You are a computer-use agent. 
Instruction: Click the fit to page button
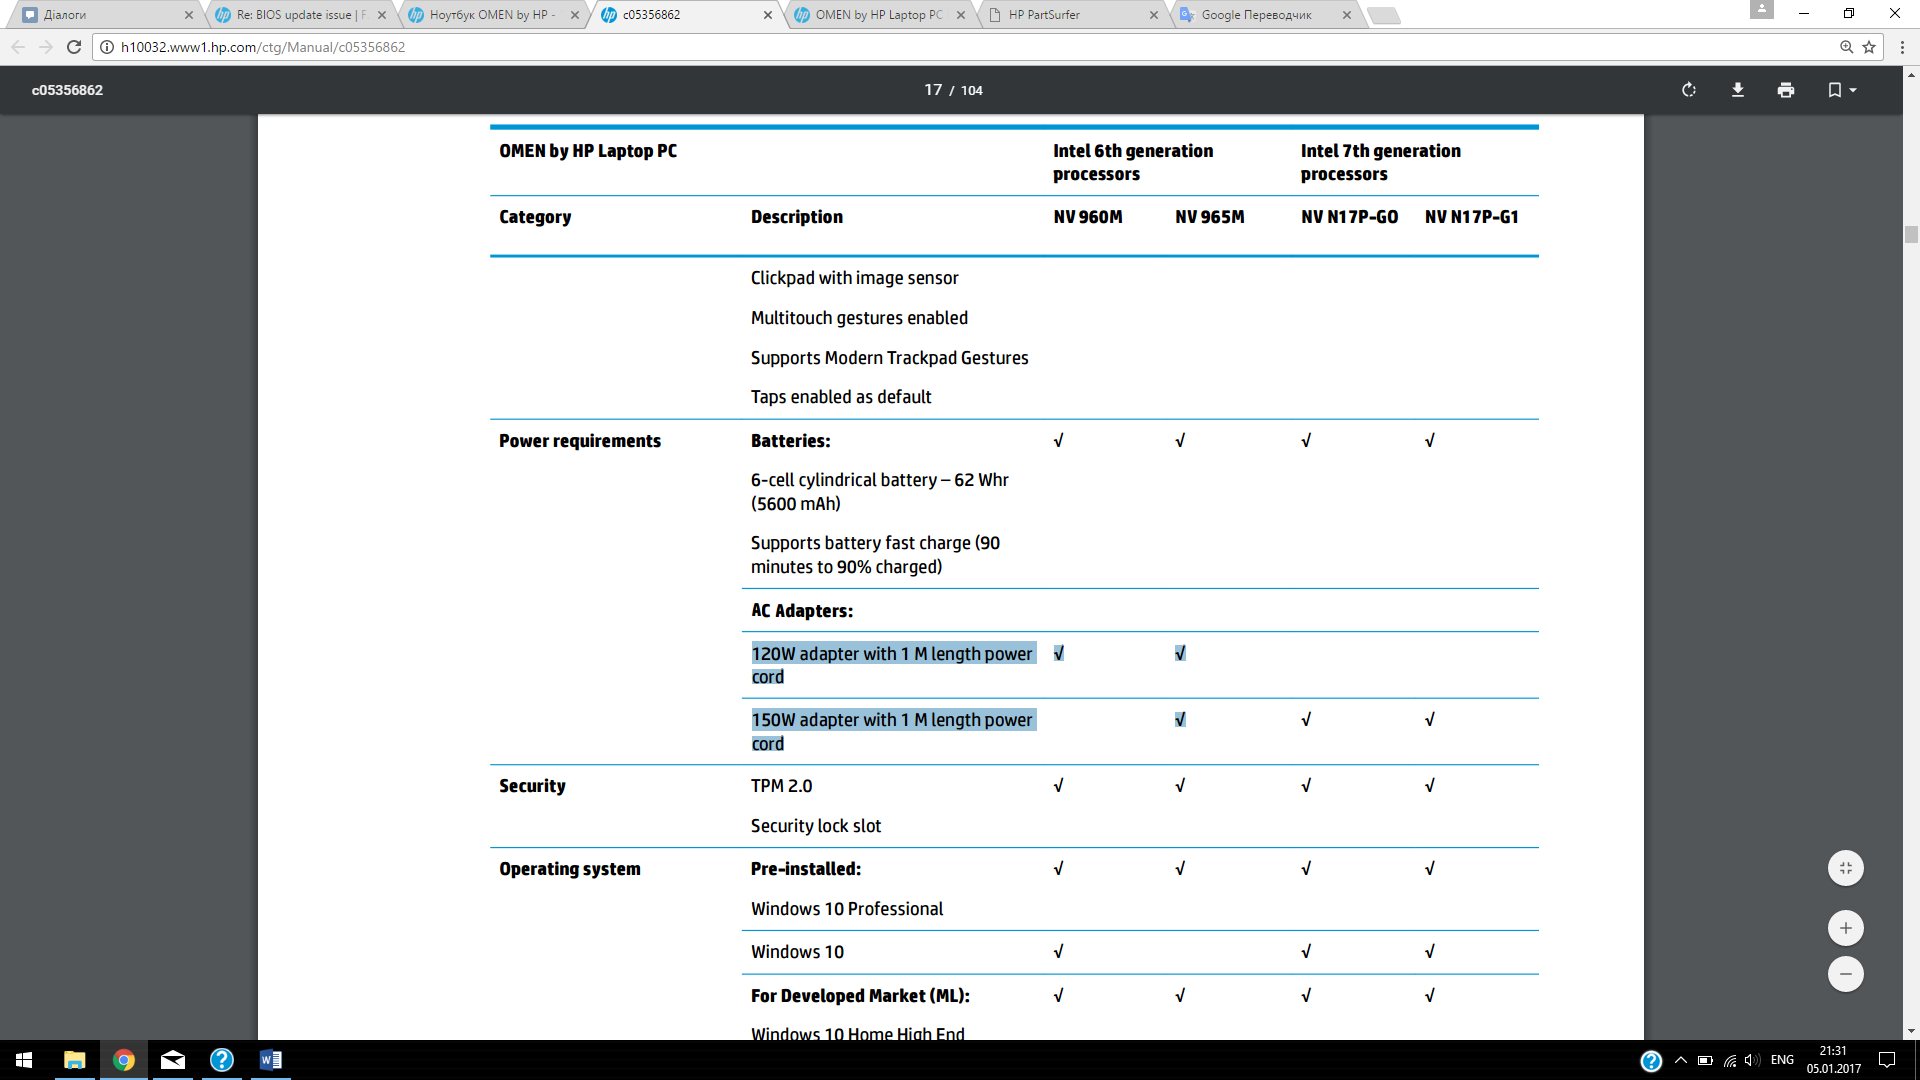point(1846,868)
